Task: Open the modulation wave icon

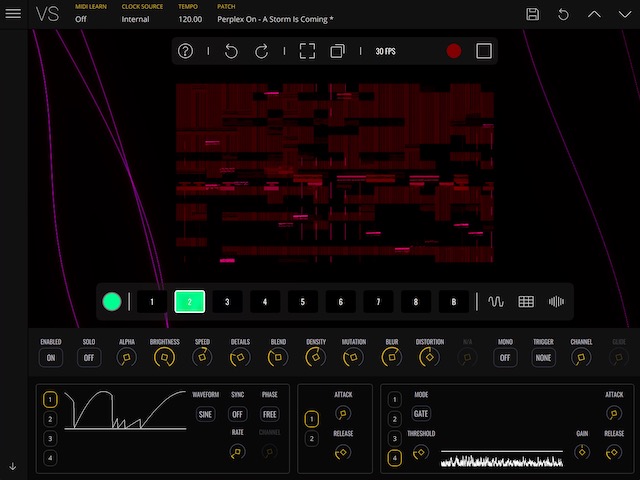Action: [497, 301]
